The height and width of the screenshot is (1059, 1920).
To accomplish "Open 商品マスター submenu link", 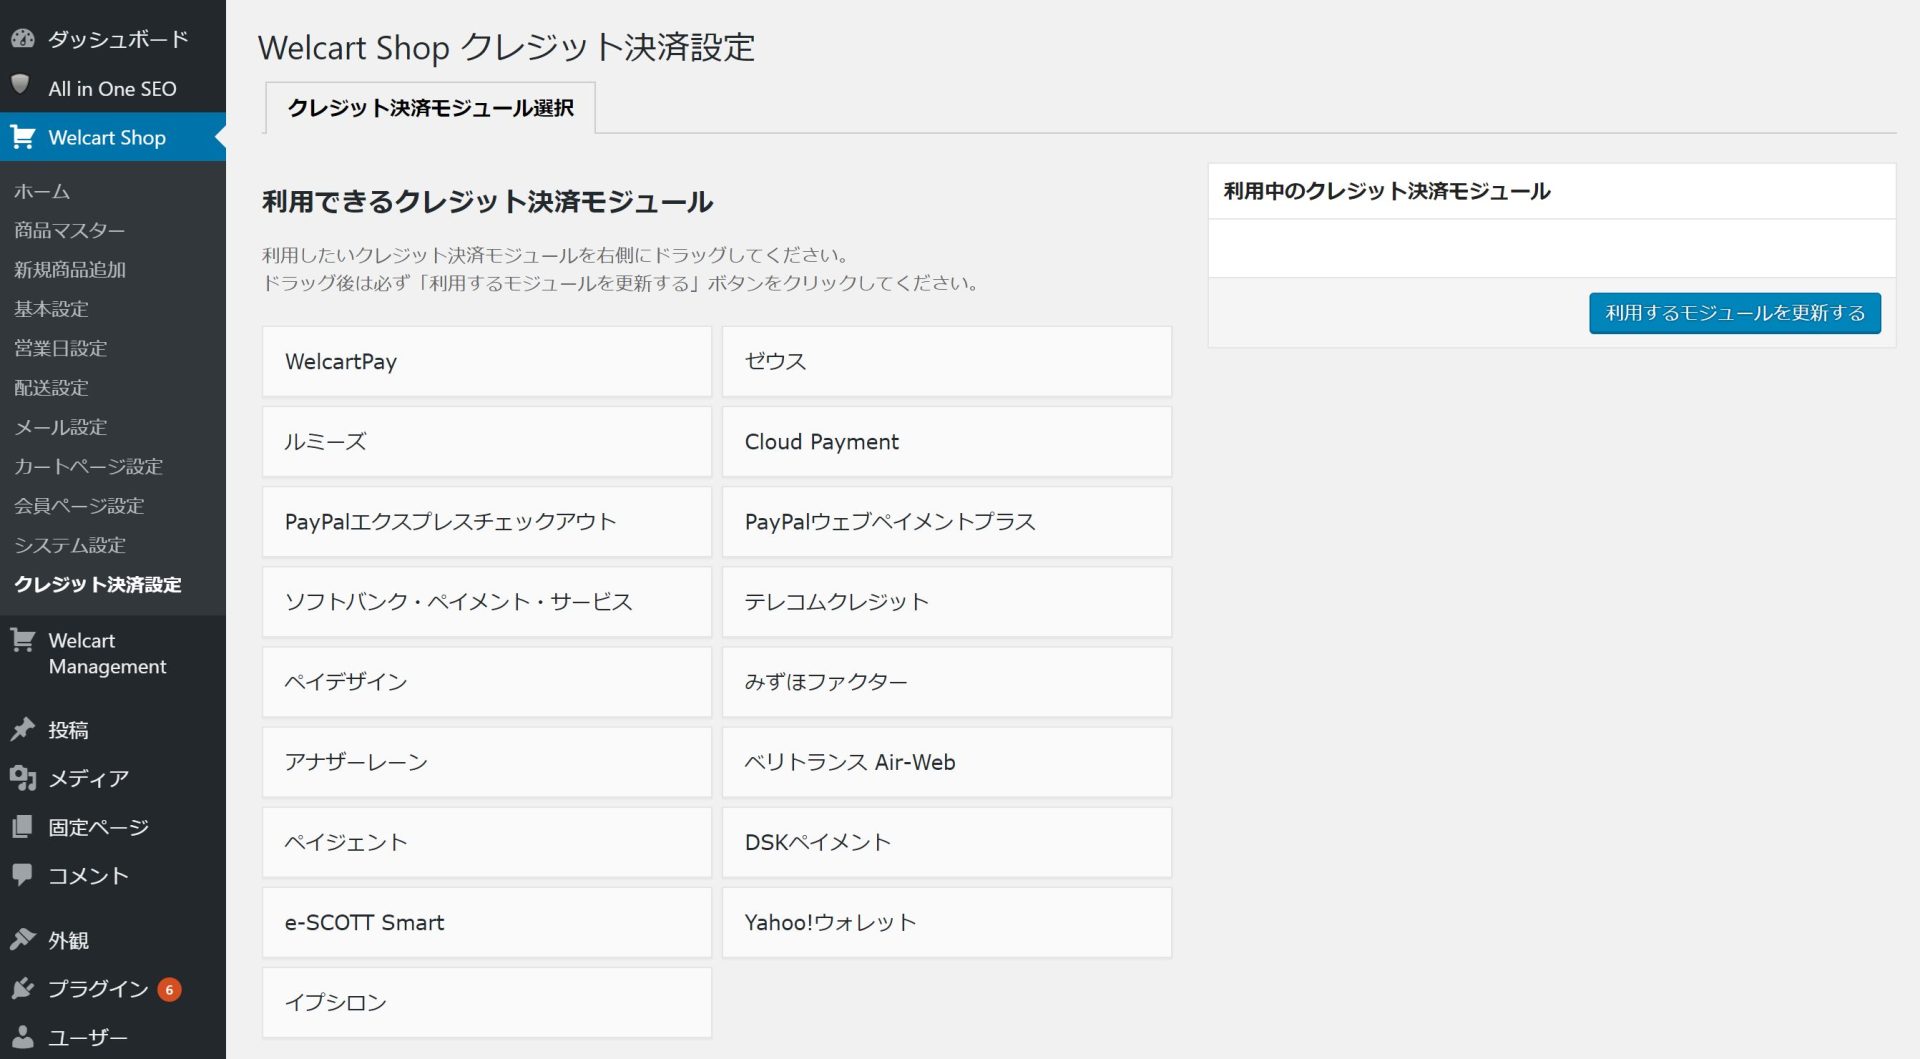I will pyautogui.click(x=69, y=230).
